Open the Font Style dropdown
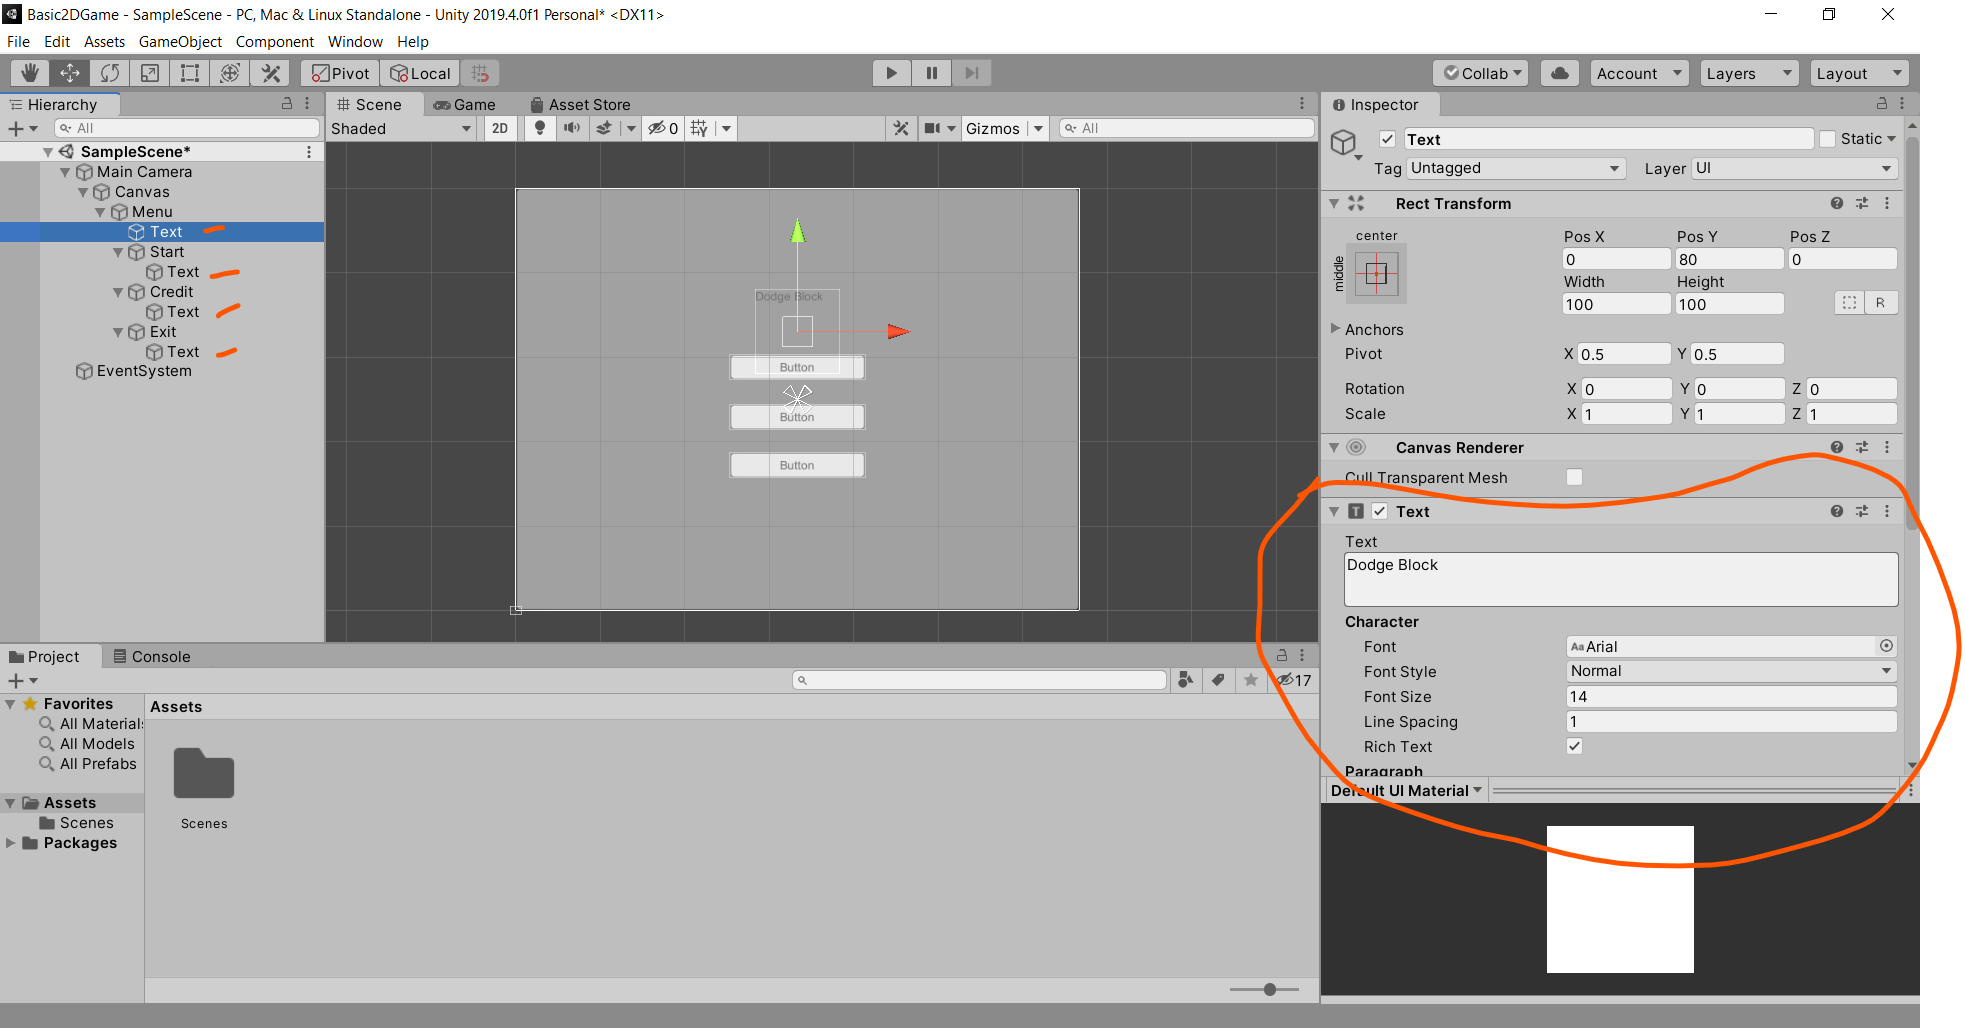 point(1731,671)
